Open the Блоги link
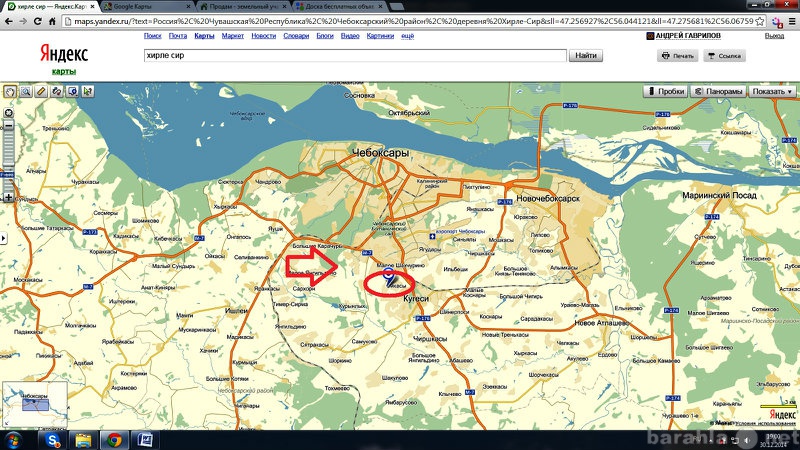This screenshot has width=800, height=450. click(x=324, y=36)
